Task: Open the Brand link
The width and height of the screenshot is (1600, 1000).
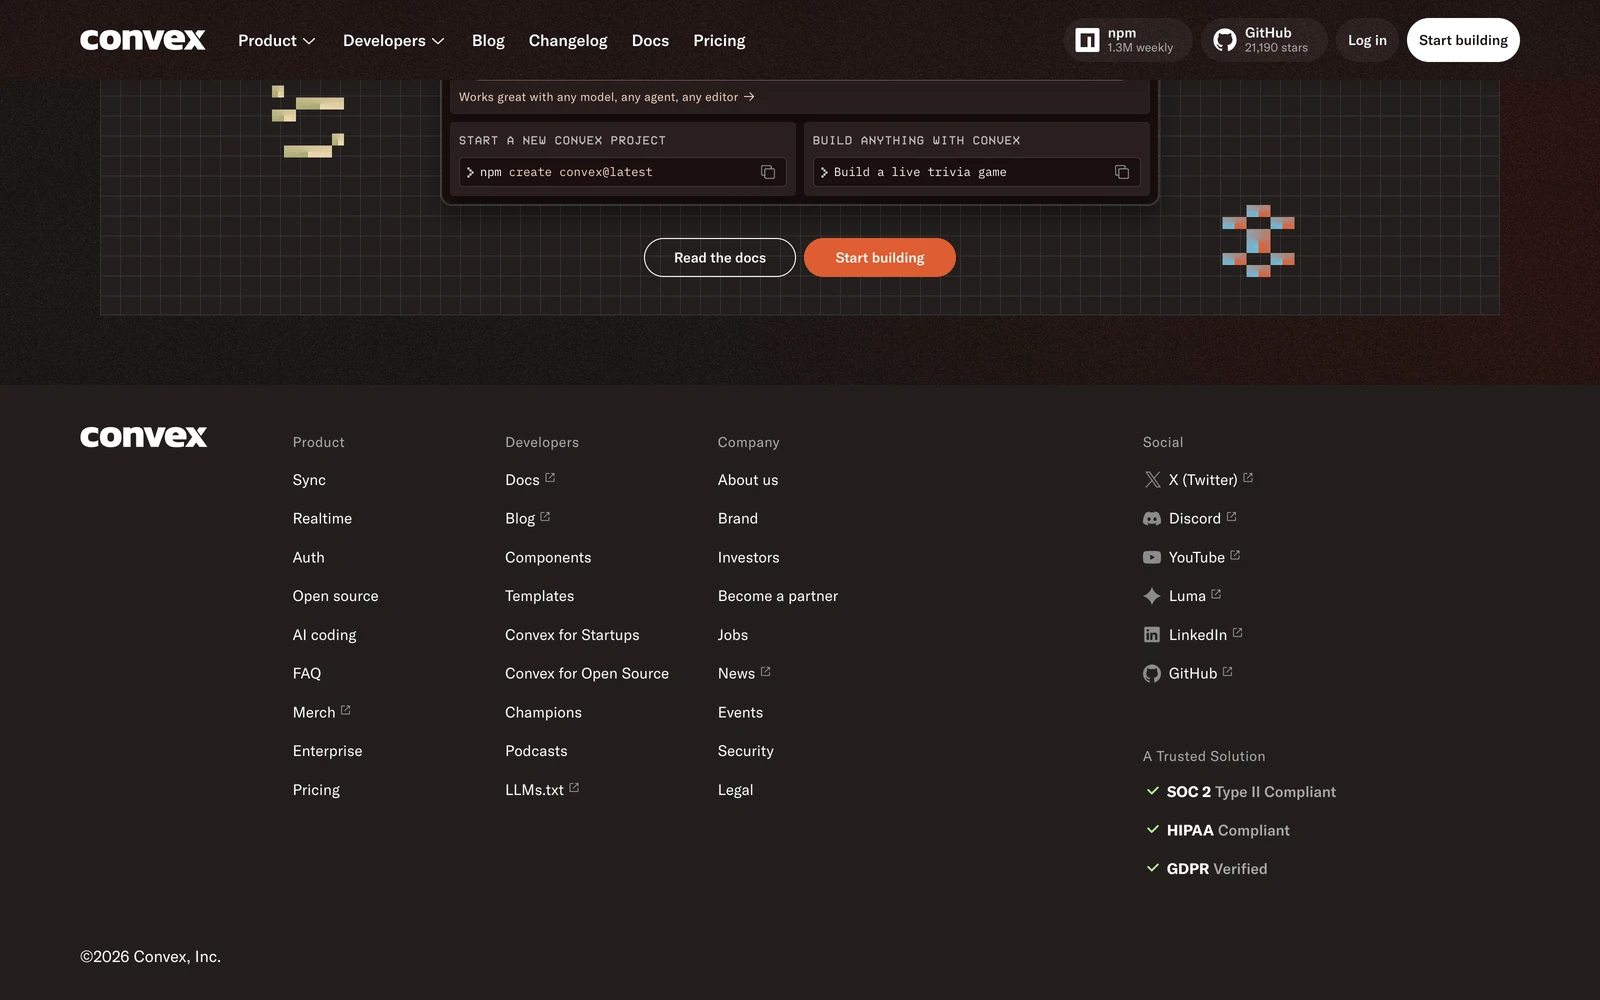Action: 738,519
